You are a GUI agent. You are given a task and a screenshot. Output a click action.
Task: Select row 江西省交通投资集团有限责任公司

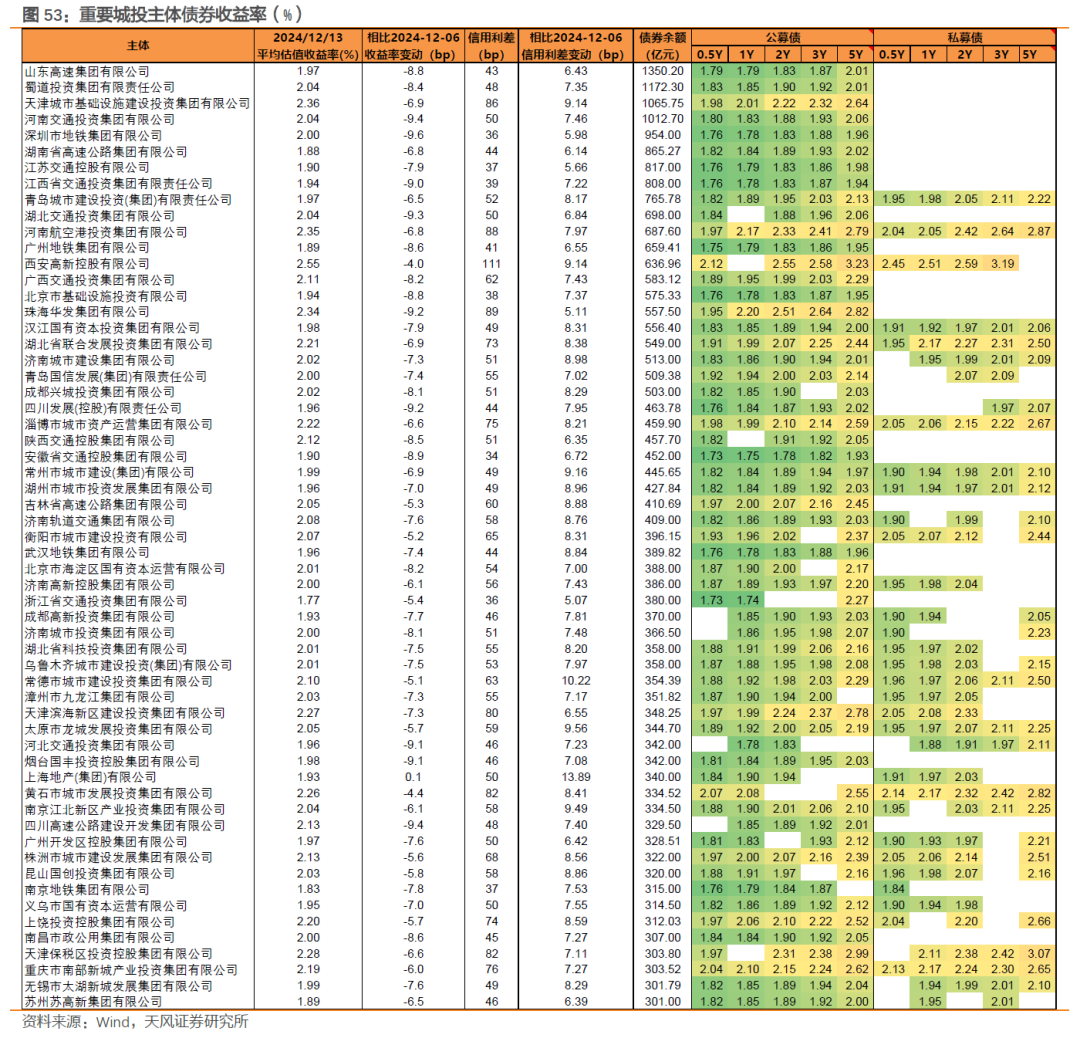[539, 183]
